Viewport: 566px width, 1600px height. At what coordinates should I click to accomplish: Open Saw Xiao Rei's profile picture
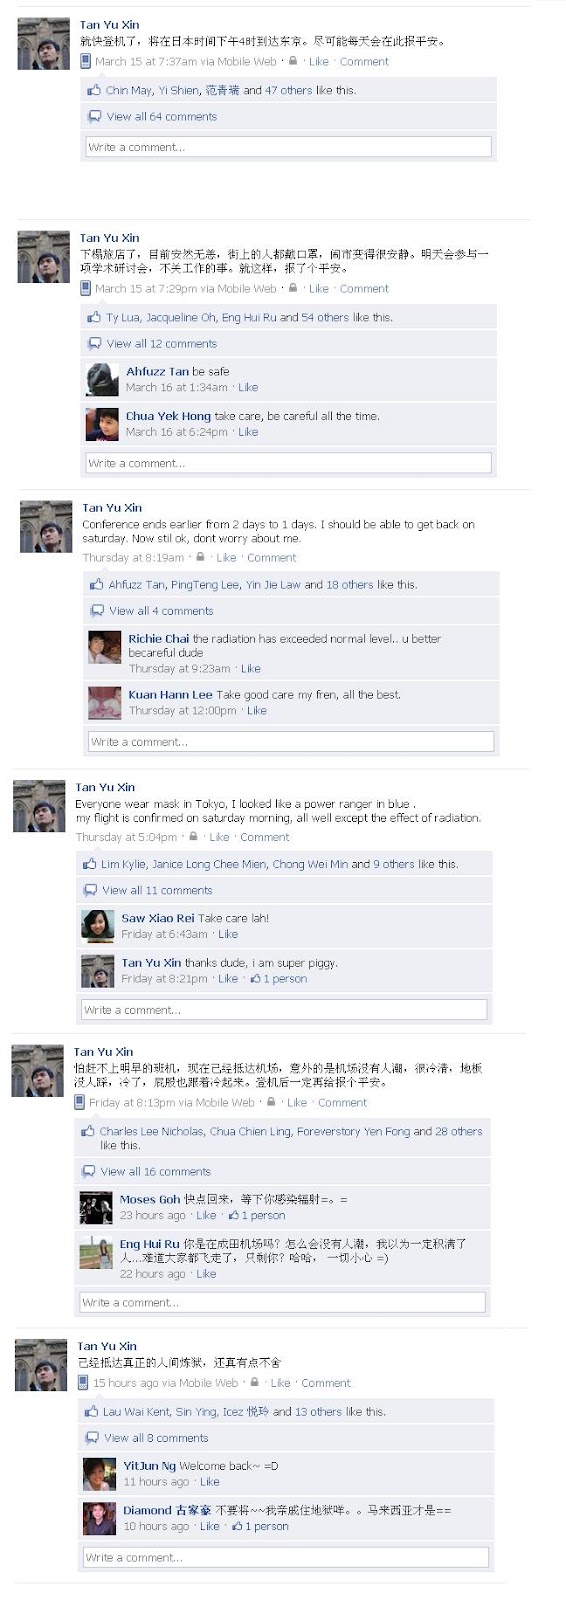point(97,925)
